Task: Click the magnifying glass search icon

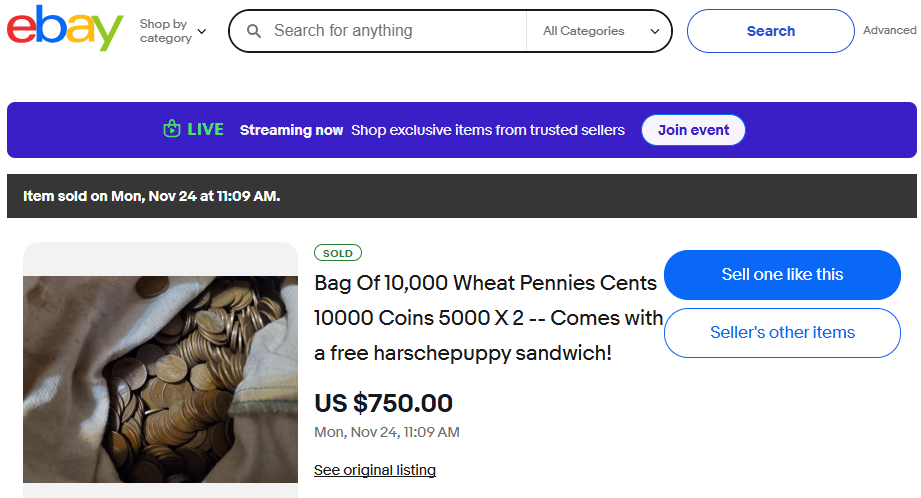Action: click(254, 31)
